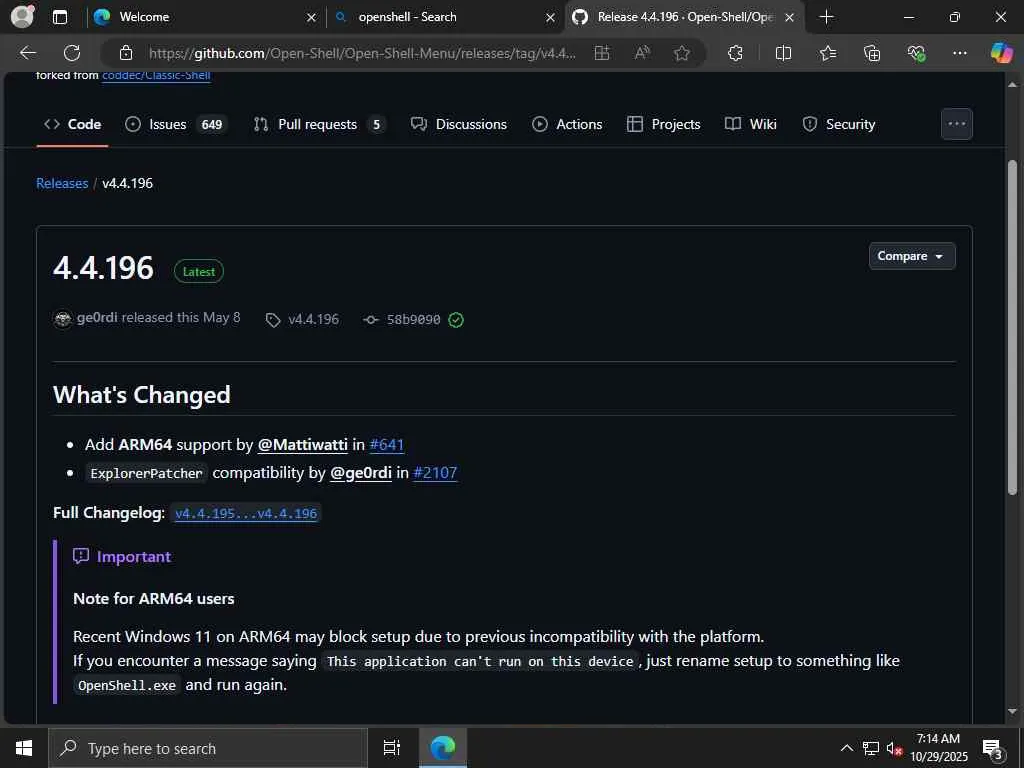
Task: Click the muted volume tray icon
Action: point(894,749)
